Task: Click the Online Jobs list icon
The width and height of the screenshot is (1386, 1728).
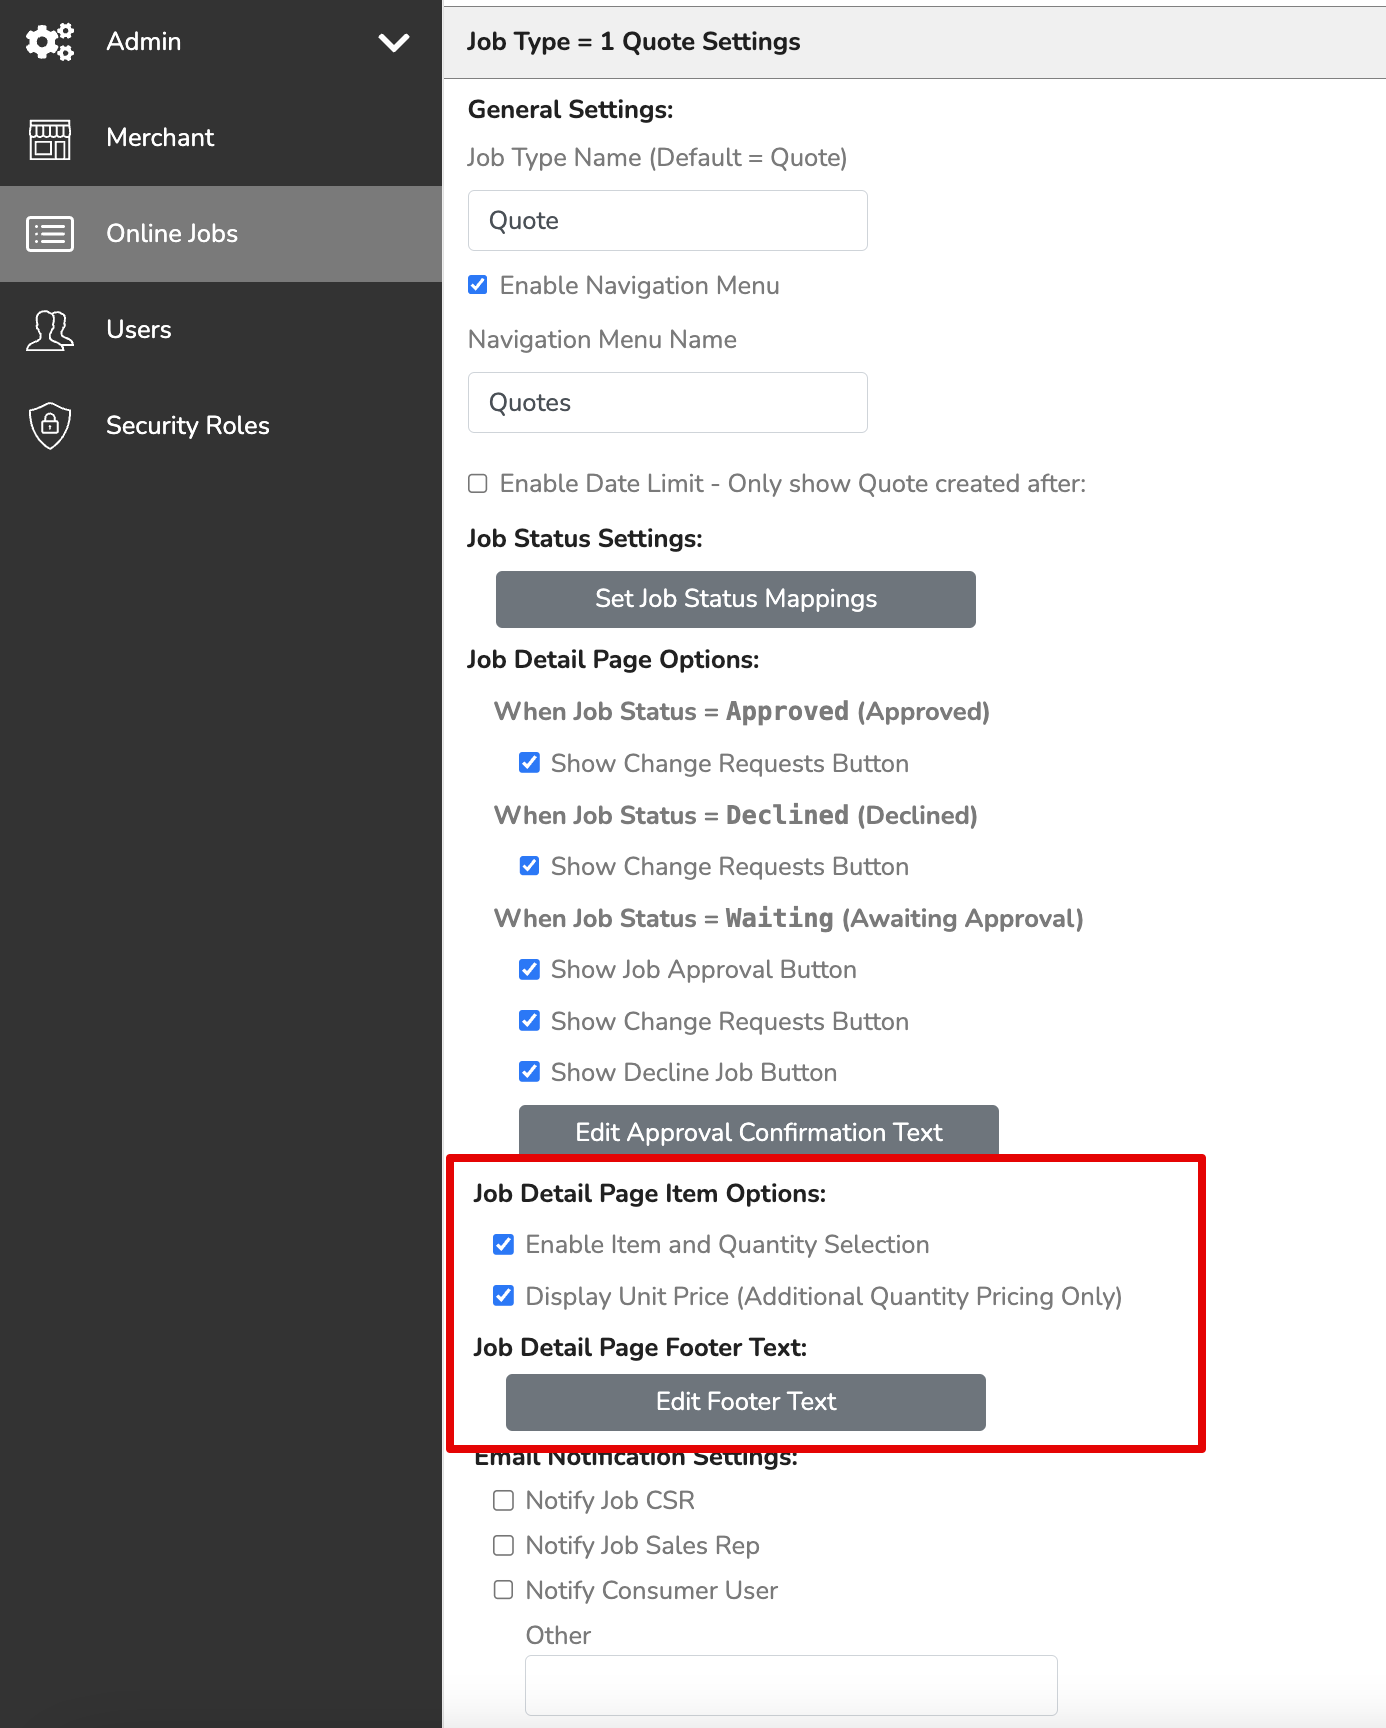Action: pyautogui.click(x=50, y=234)
